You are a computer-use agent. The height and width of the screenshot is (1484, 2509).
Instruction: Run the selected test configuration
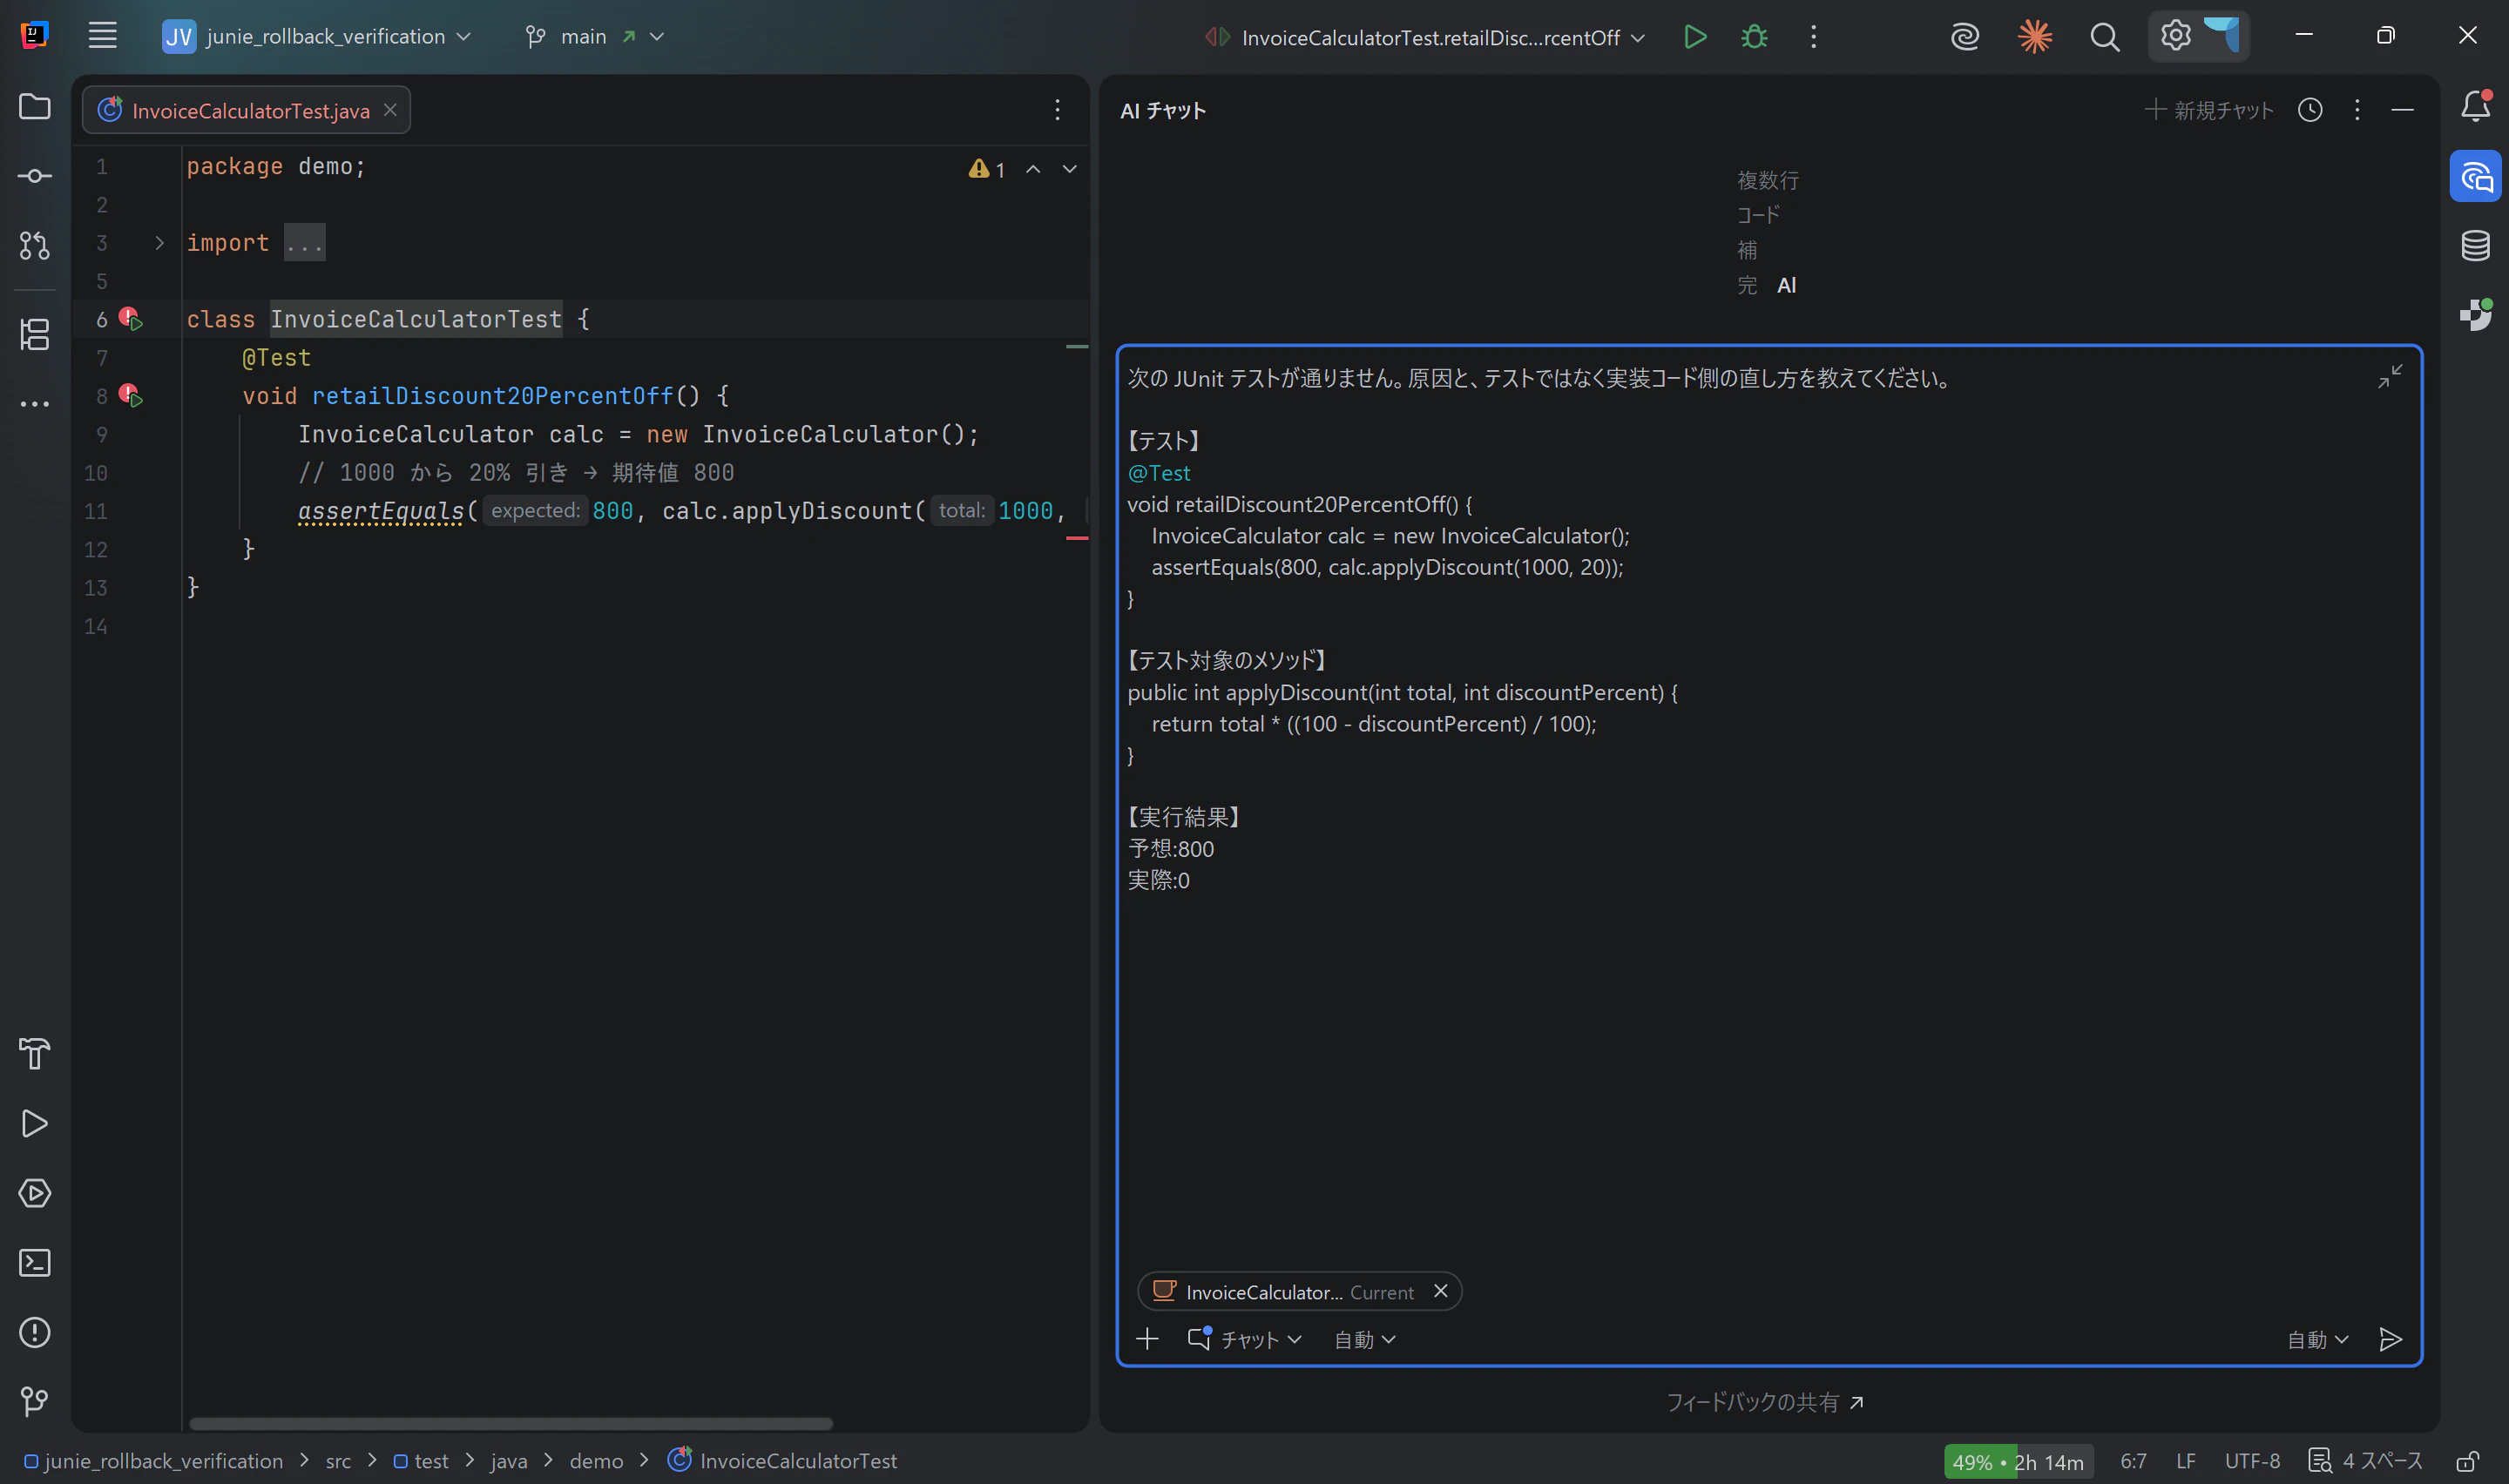tap(1695, 37)
